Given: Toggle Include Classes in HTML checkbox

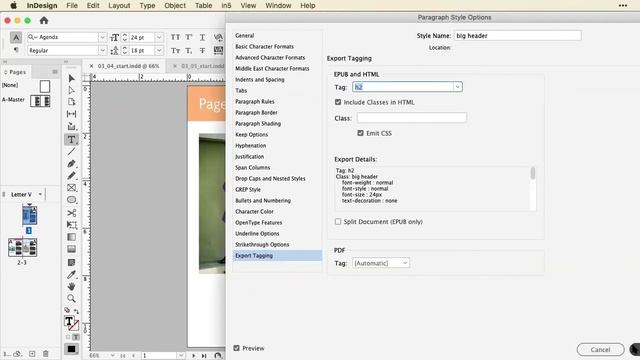Looking at the screenshot, I should (338, 102).
